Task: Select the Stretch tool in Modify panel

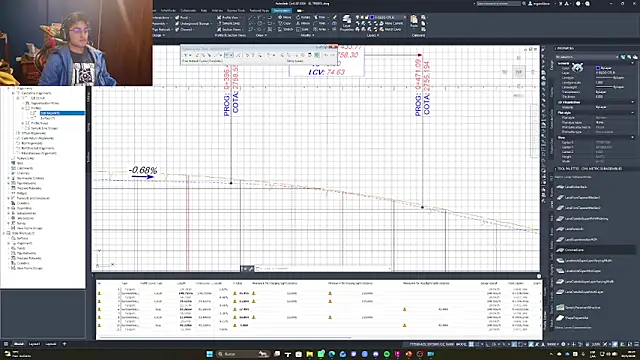Action: tap(285, 29)
